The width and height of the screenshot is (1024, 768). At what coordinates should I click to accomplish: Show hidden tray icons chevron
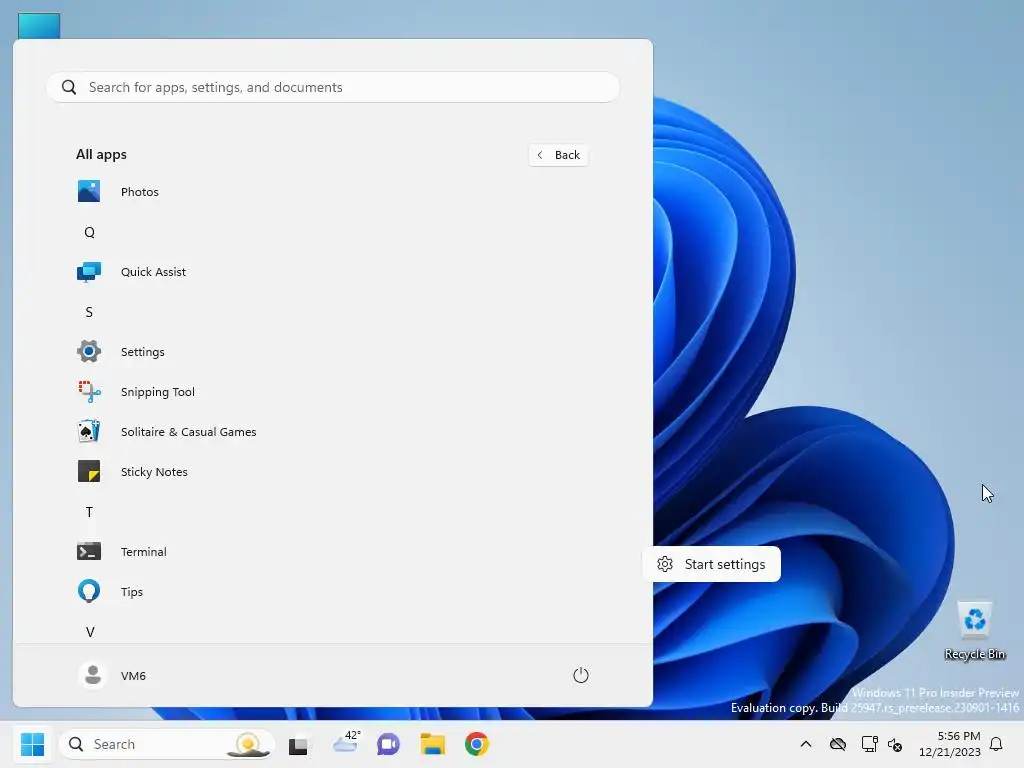tap(806, 744)
